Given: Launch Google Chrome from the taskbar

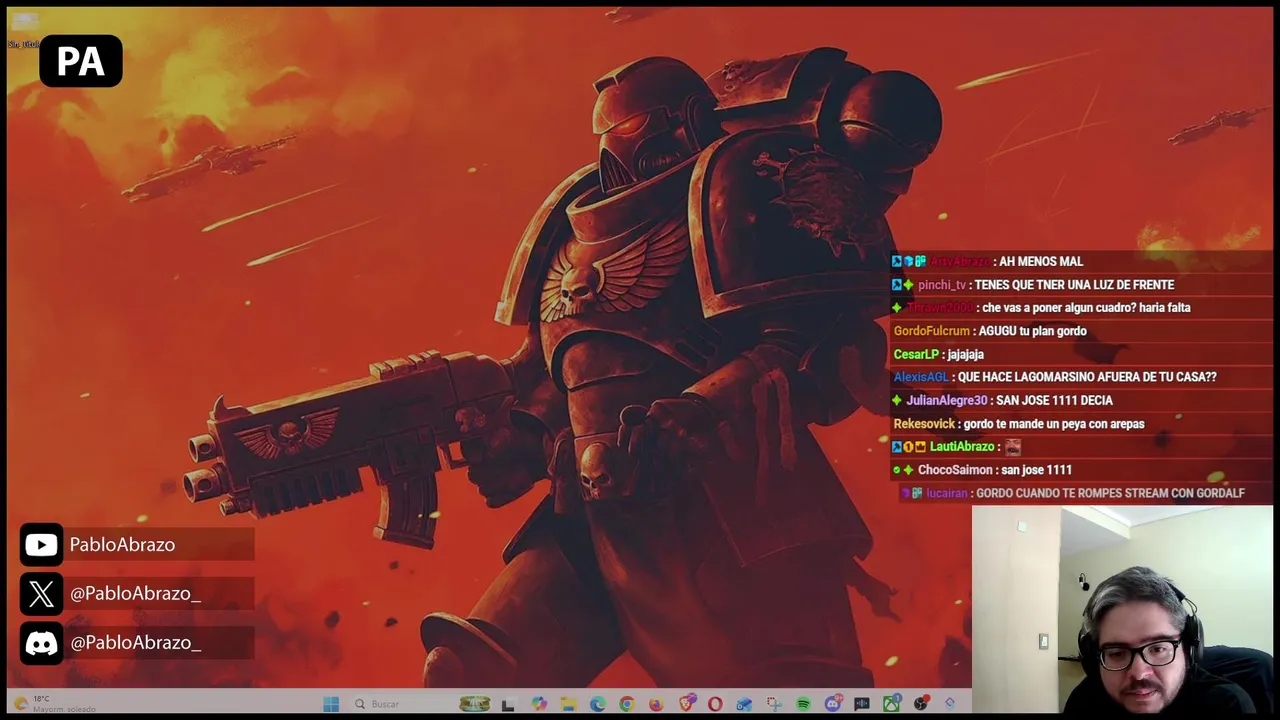Looking at the screenshot, I should tap(626, 704).
